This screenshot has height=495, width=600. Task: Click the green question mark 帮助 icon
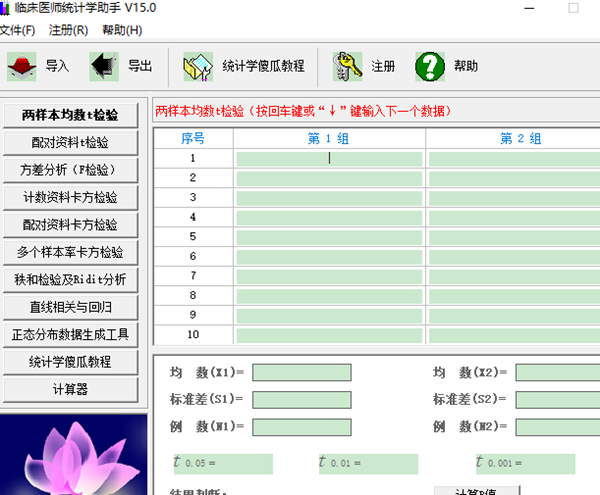[x=430, y=67]
